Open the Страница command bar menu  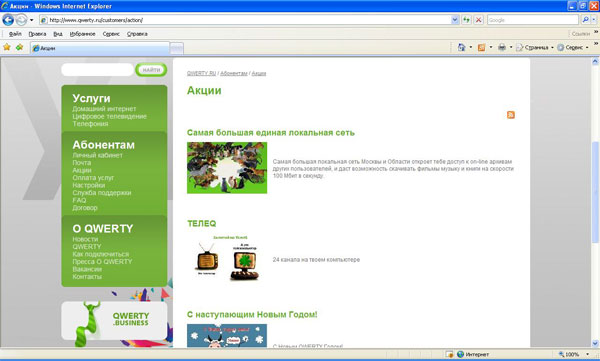pyautogui.click(x=535, y=47)
